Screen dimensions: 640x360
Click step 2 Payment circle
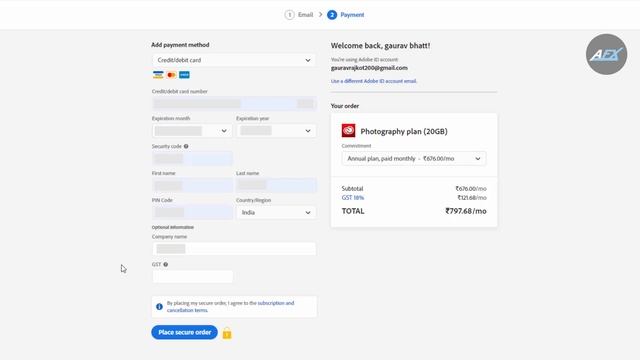click(x=332, y=15)
